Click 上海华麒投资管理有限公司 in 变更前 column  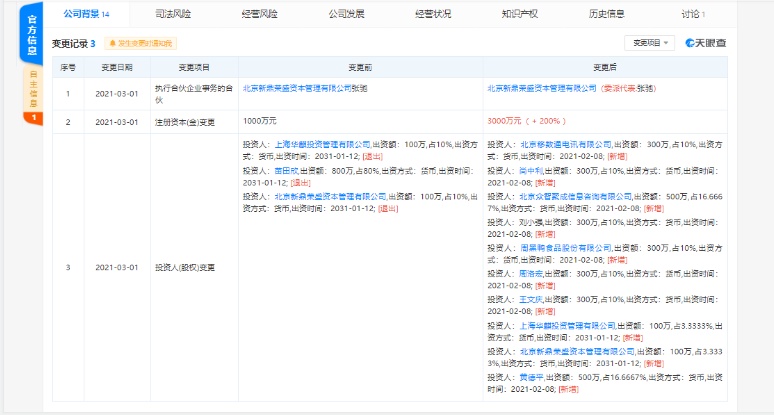click(x=322, y=144)
